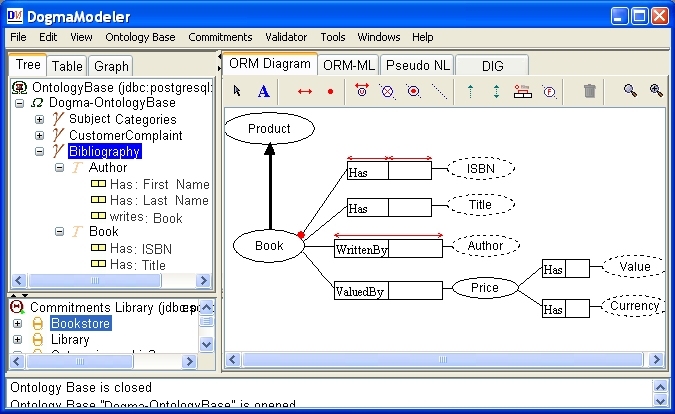Expand the Subject Categories node
The height and width of the screenshot is (414, 675).
pos(39,119)
